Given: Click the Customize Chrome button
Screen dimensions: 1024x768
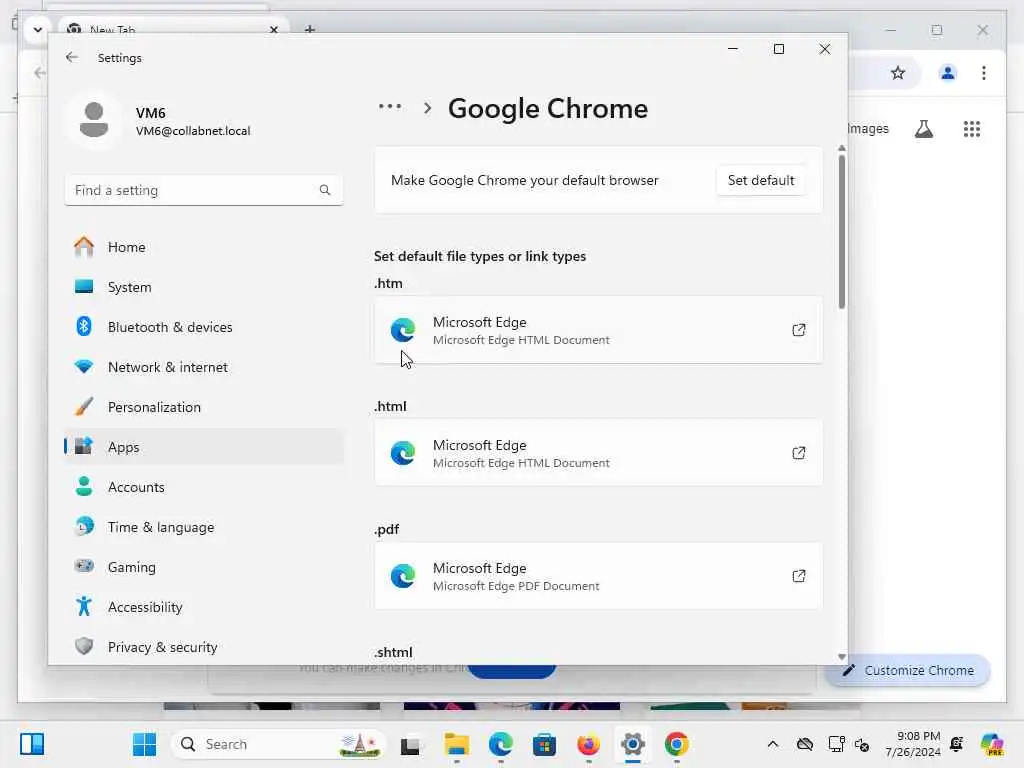Looking at the screenshot, I should (908, 671).
